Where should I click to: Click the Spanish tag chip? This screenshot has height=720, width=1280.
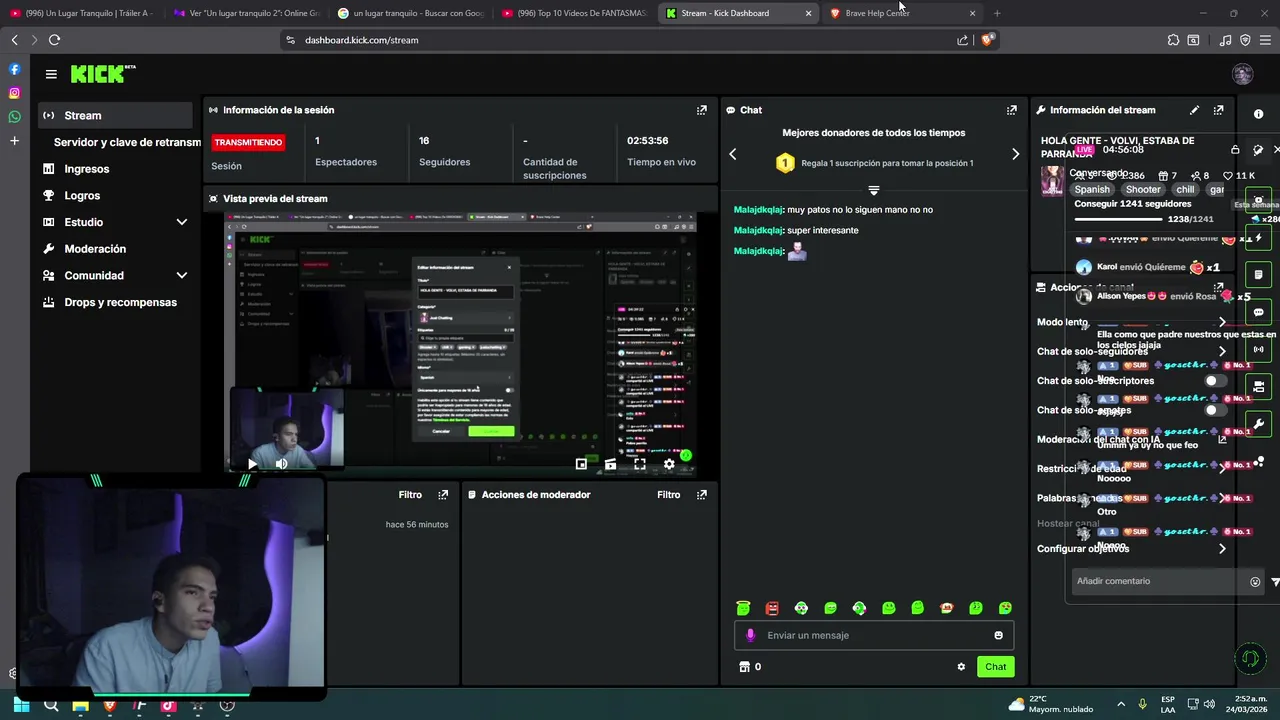(1092, 189)
